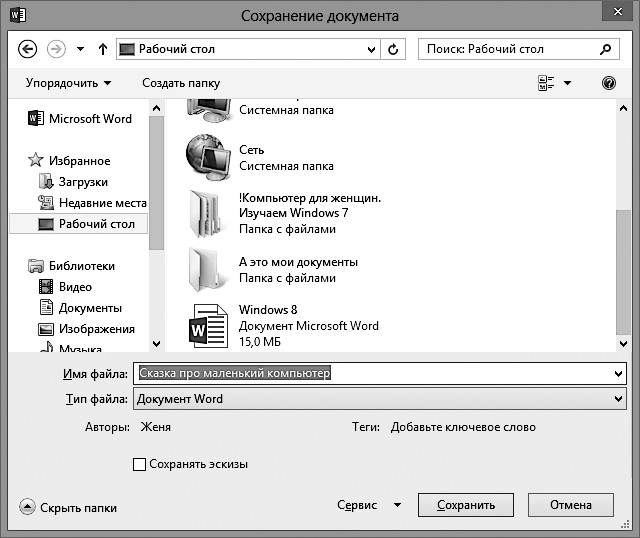Click the Back navigation arrow

coord(27,49)
